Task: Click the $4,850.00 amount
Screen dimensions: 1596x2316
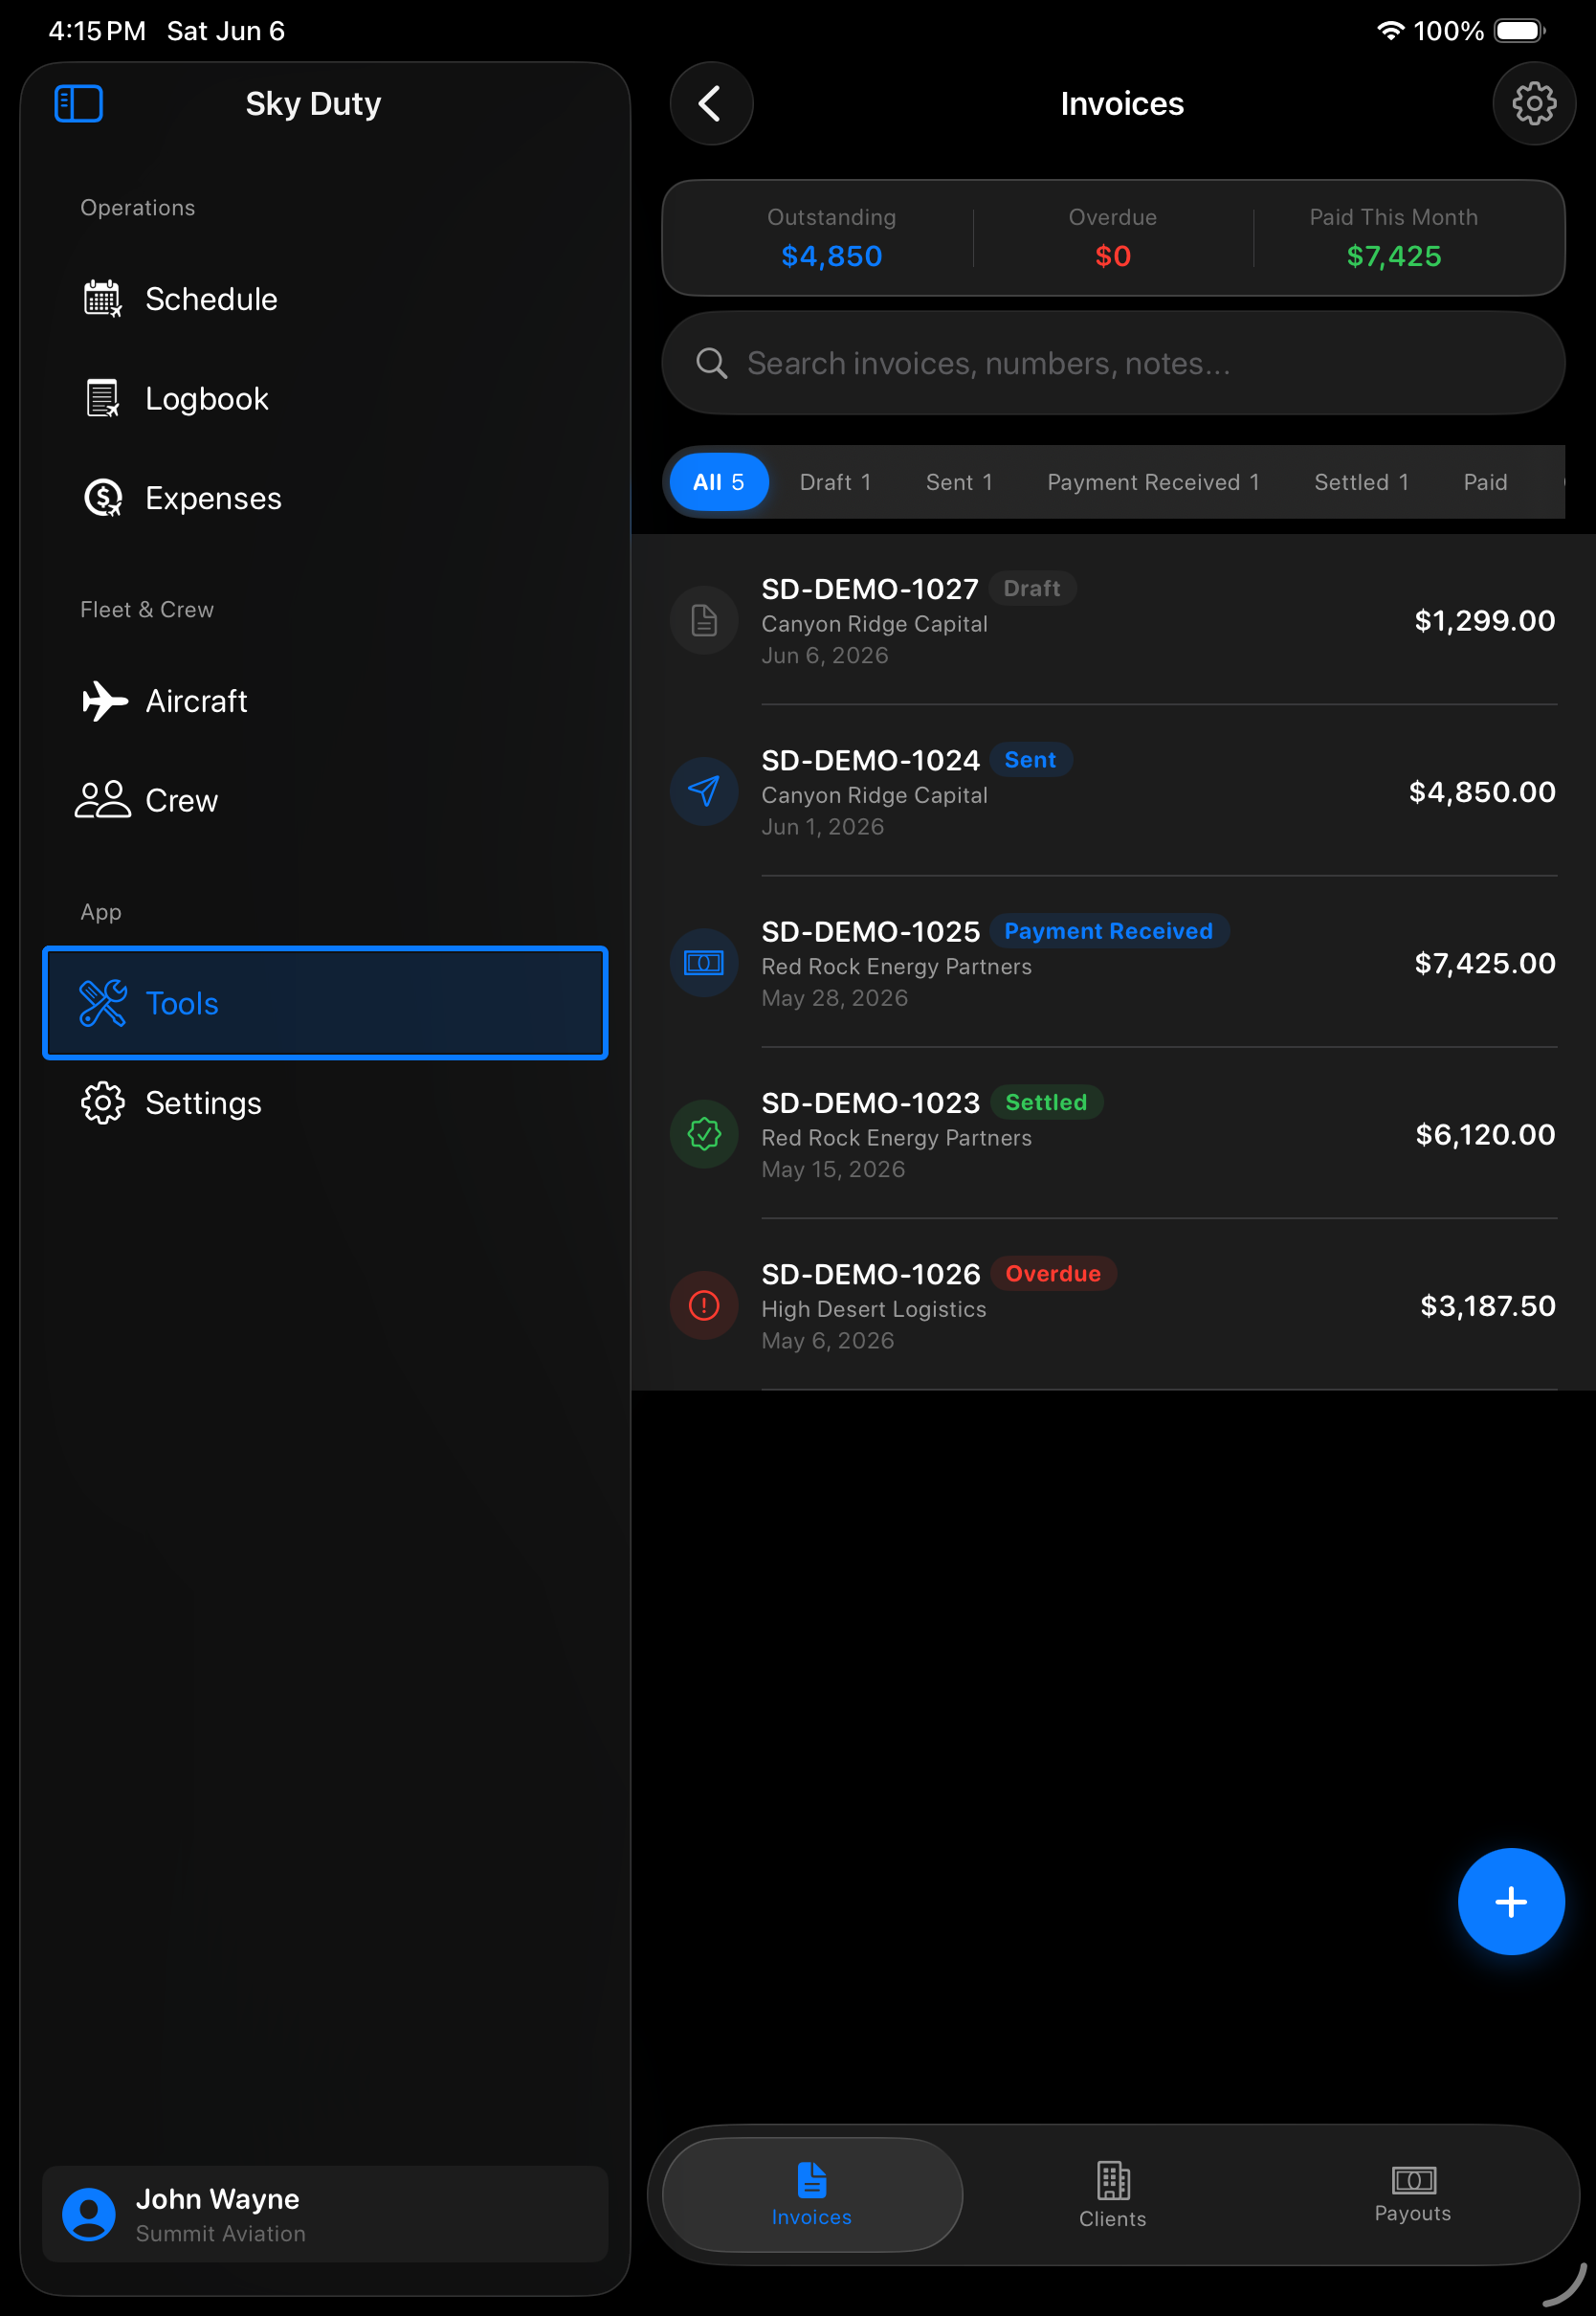Action: [1481, 791]
